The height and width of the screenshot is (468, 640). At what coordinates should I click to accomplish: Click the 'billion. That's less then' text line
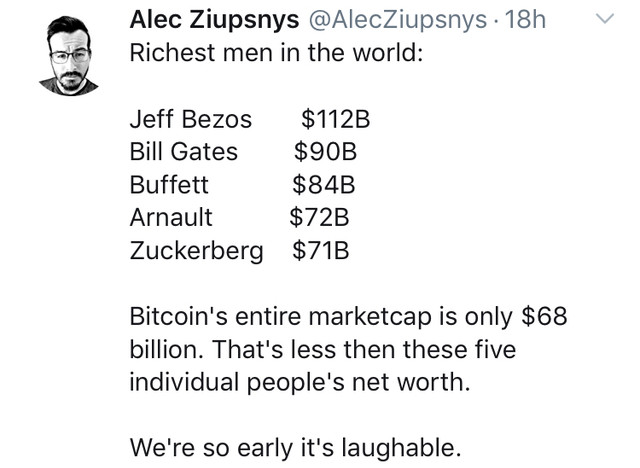[x=323, y=350]
